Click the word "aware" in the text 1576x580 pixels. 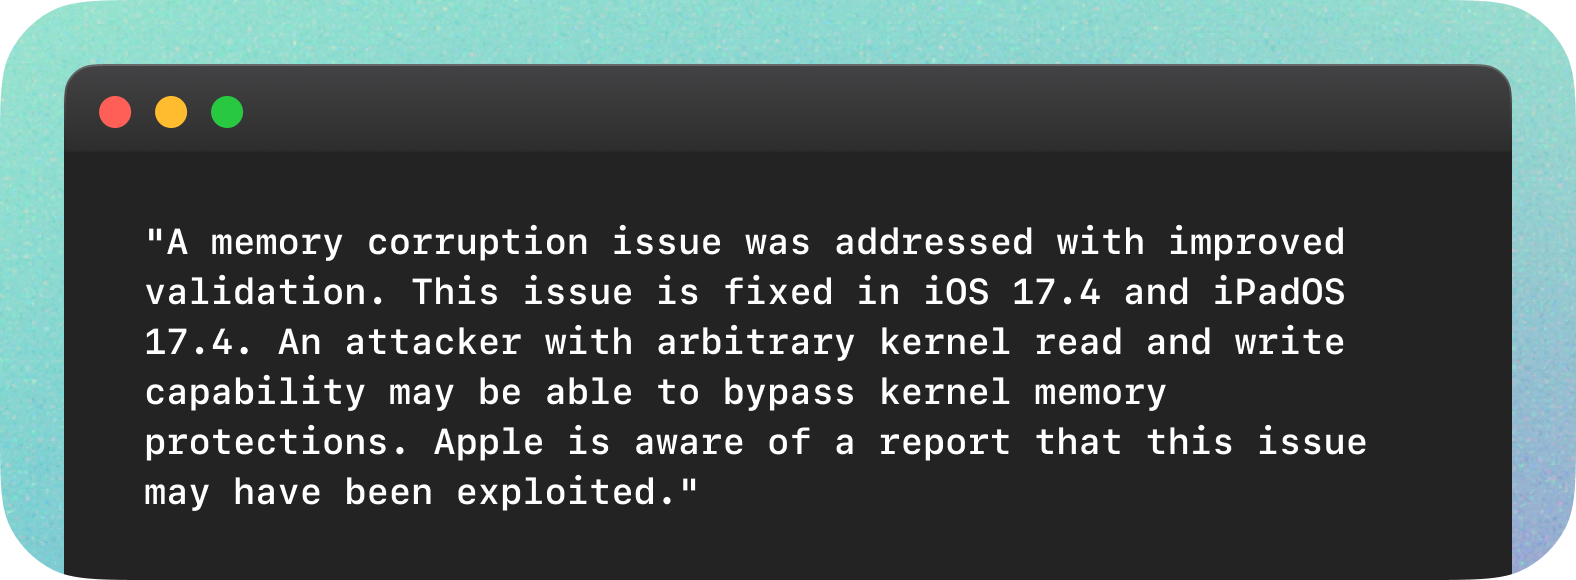(689, 443)
